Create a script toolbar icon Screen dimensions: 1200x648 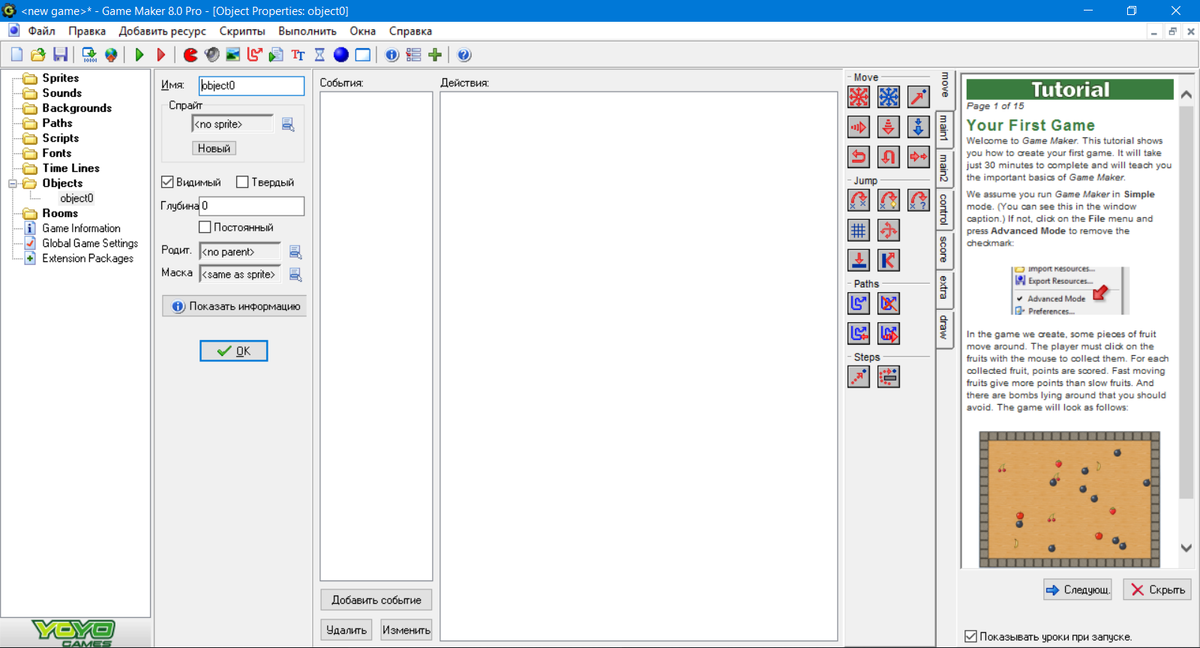[276, 54]
